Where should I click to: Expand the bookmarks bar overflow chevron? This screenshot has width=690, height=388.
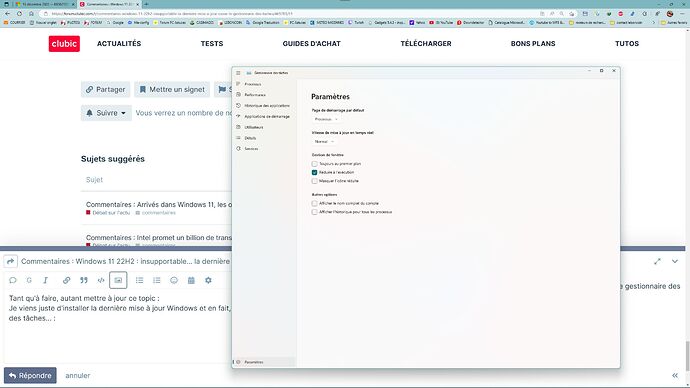tap(653, 22)
